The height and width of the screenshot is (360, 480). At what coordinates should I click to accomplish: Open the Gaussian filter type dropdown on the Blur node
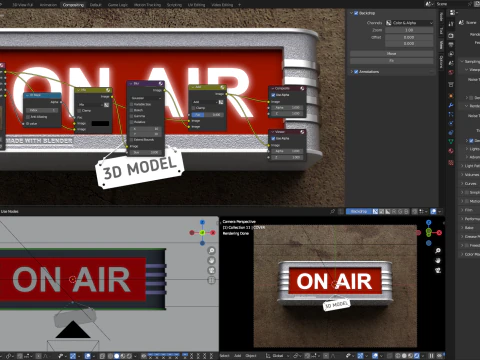tap(146, 98)
